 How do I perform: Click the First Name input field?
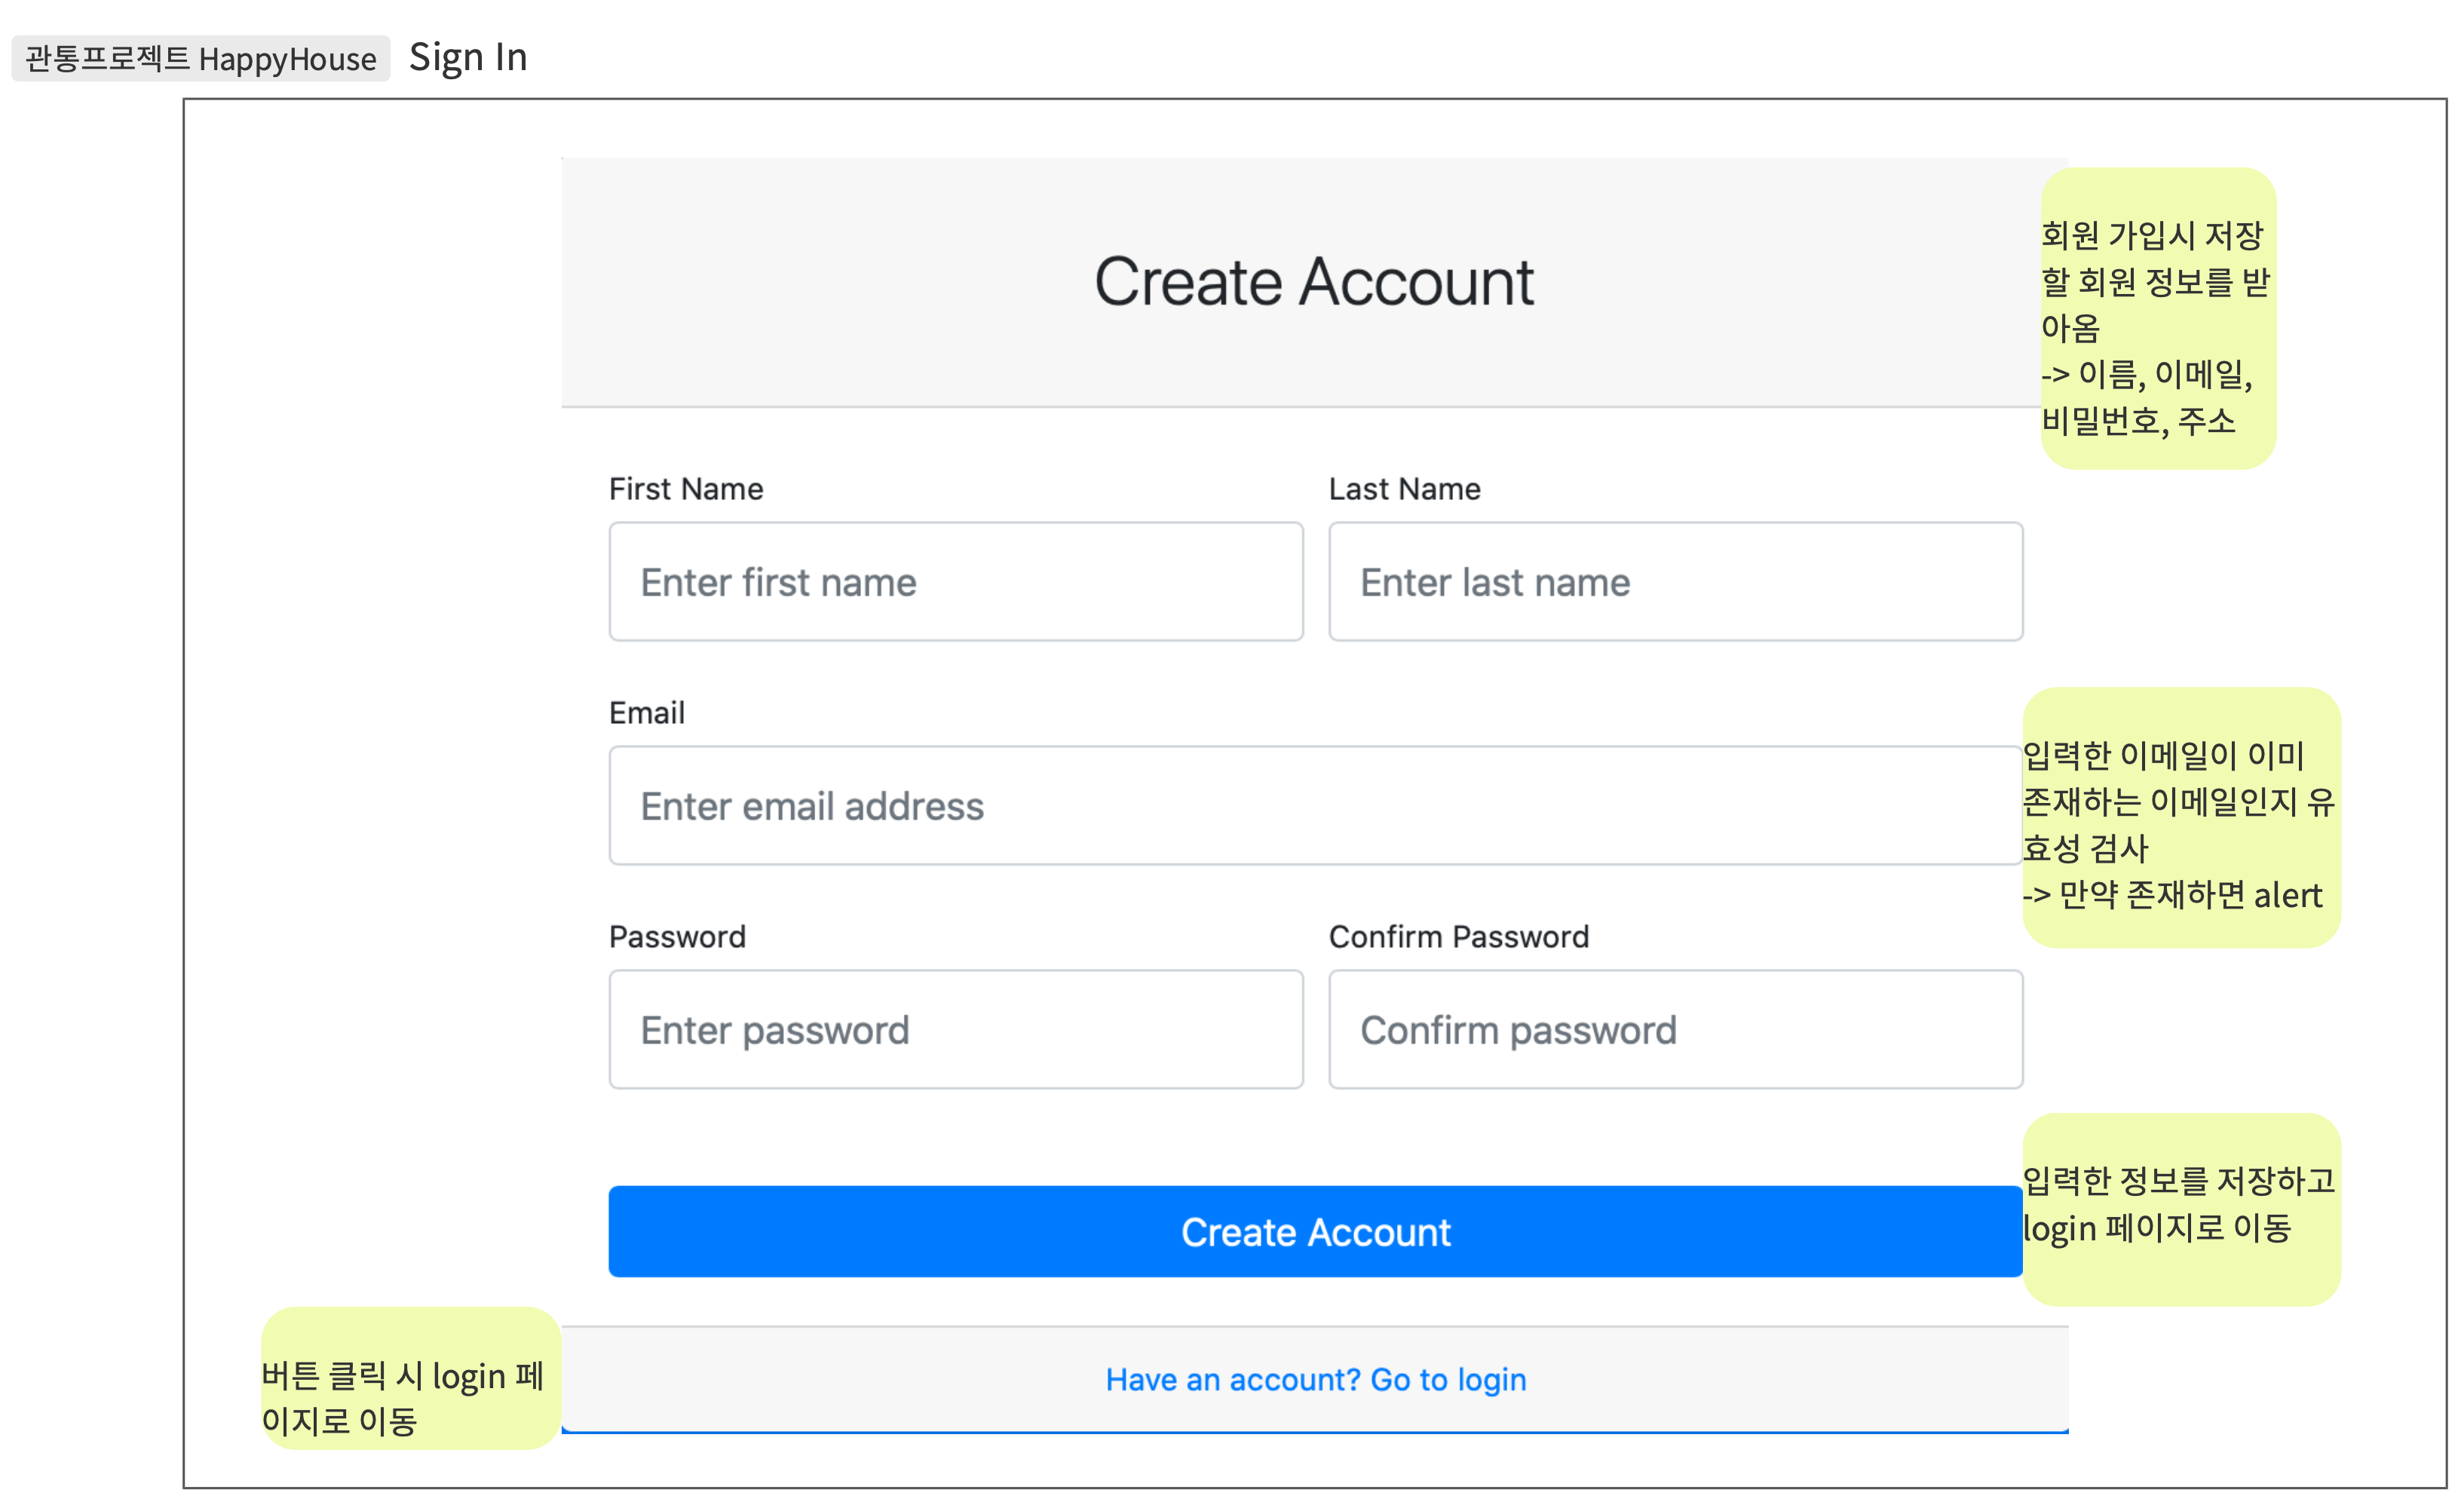pyautogui.click(x=955, y=581)
